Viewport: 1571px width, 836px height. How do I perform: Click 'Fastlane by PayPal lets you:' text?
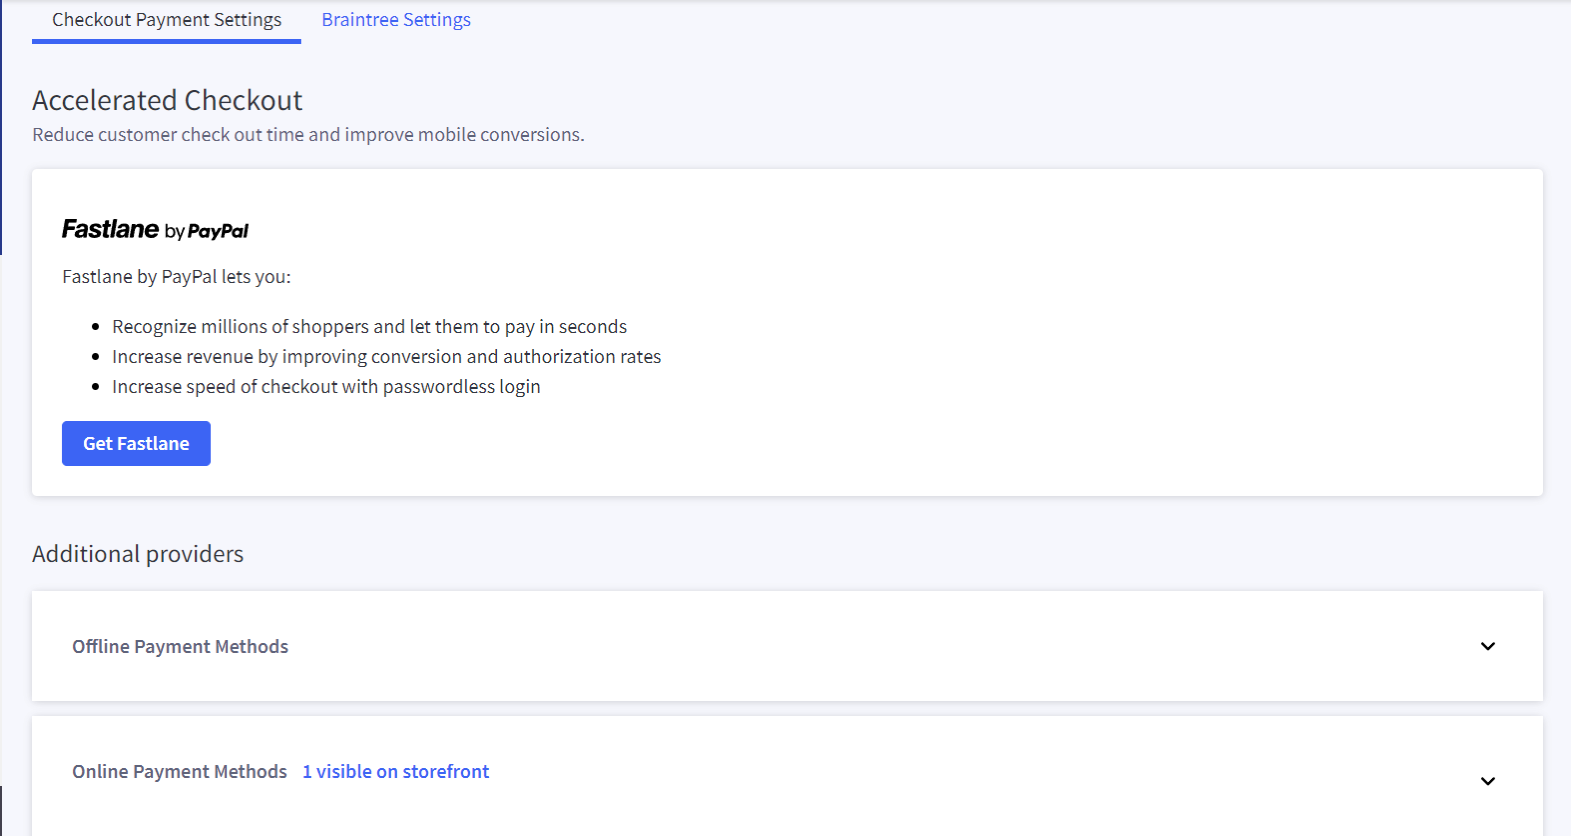(x=176, y=276)
